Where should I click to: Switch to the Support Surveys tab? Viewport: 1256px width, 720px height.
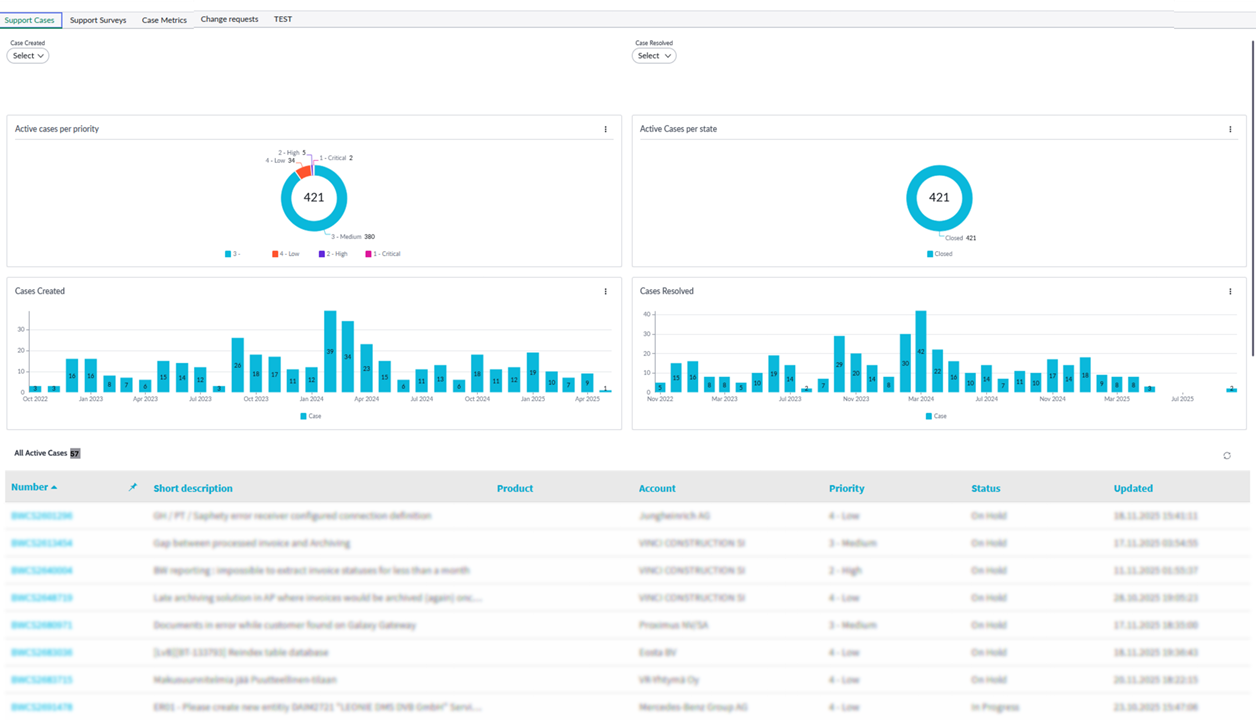(98, 20)
